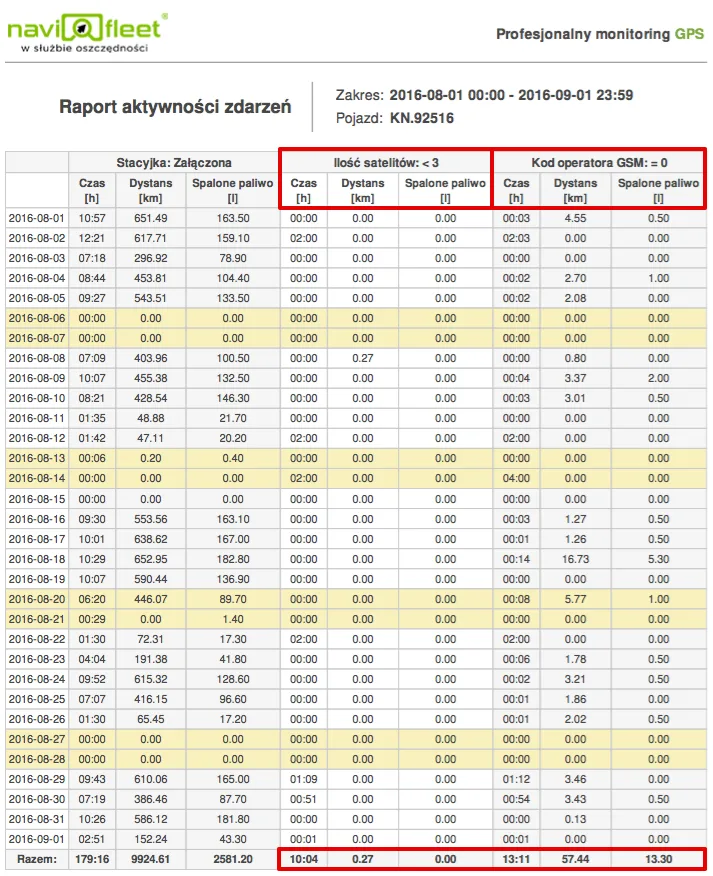Viewport: 713px width, 876px height.
Task: Click GSM time '04:00' on 2016-08-14
Action: [x=516, y=479]
